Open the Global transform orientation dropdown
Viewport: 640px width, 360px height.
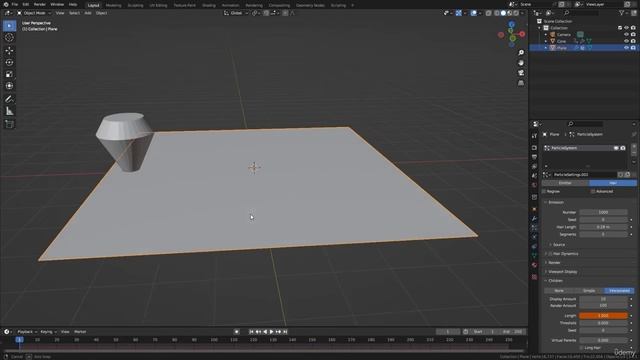(x=236, y=13)
